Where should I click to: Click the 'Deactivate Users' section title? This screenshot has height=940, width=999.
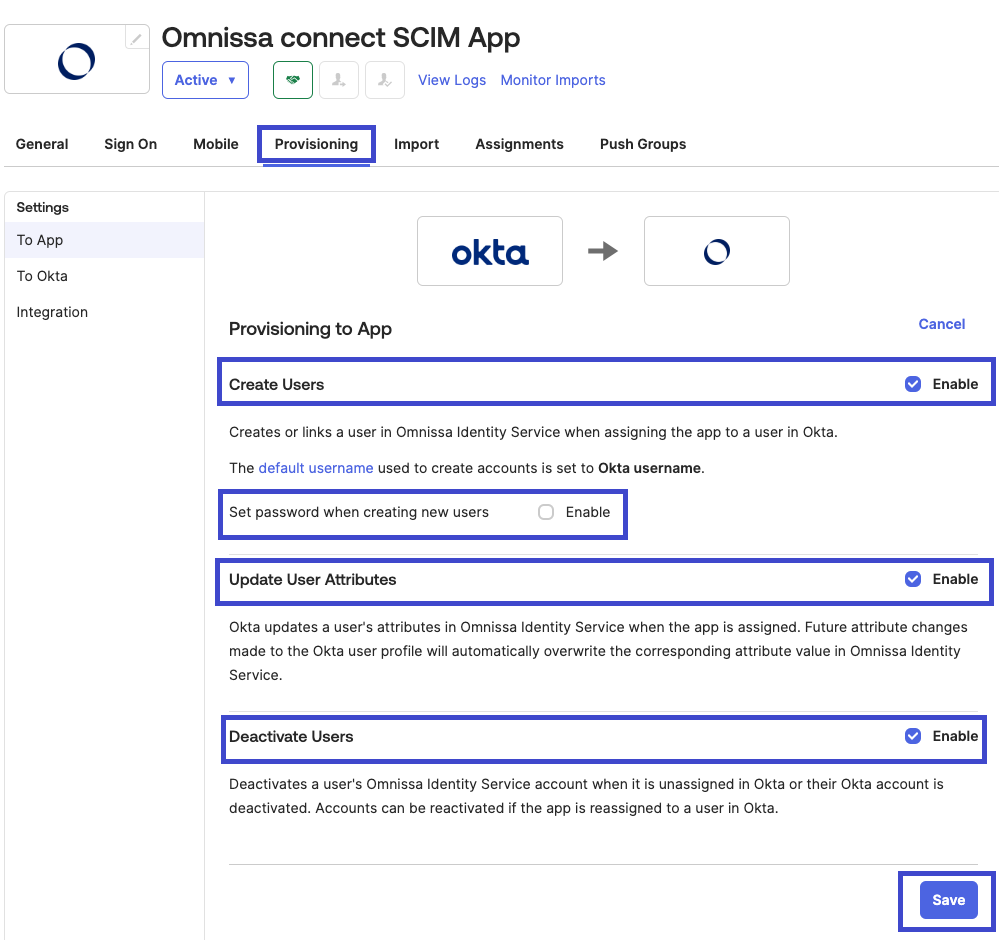tap(291, 737)
